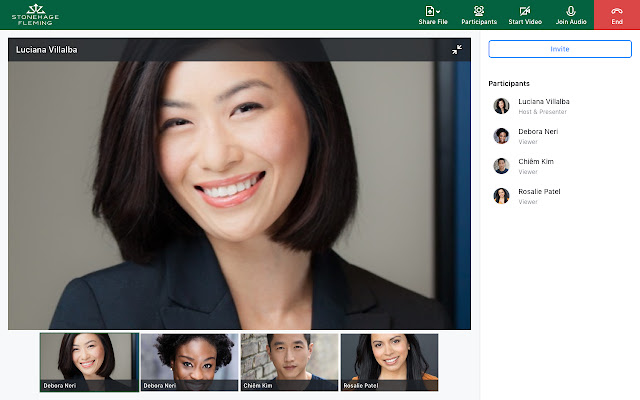Click the Chiêm Kim name in the participants list

coord(536,161)
